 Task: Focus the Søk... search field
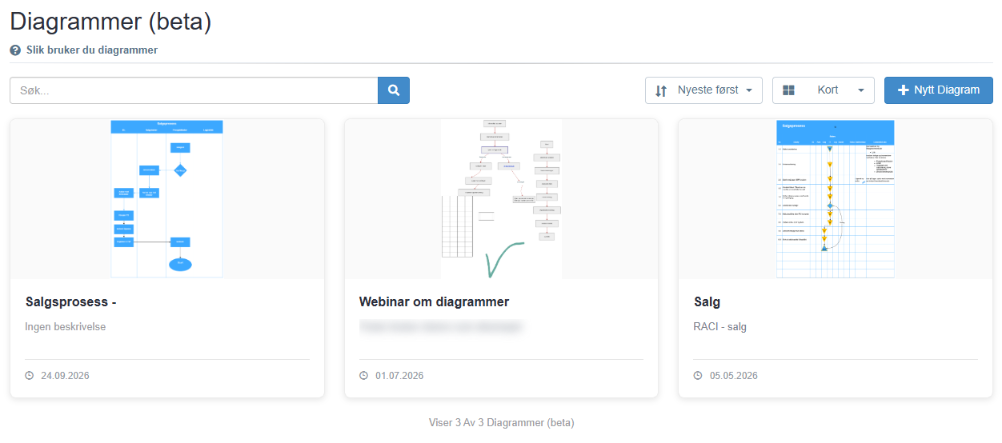click(194, 90)
